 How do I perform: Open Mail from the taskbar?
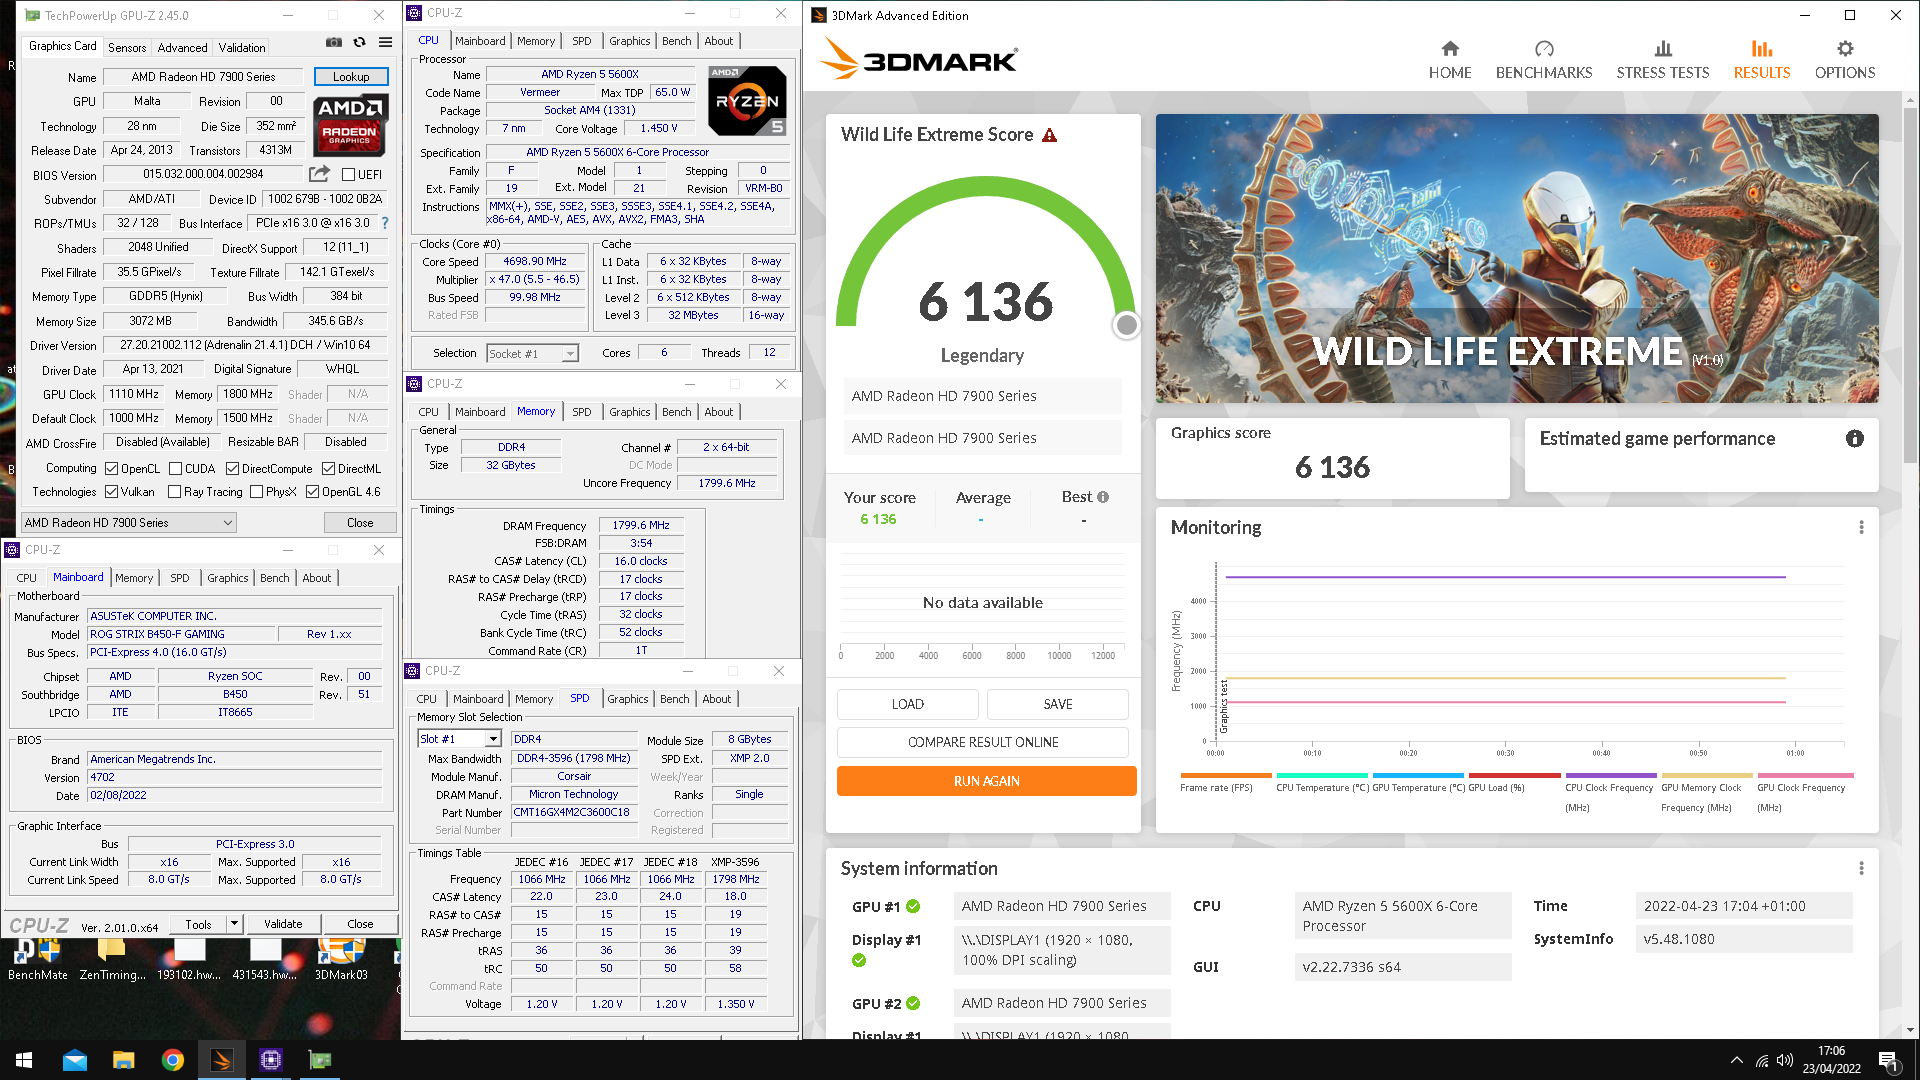pos(75,1060)
